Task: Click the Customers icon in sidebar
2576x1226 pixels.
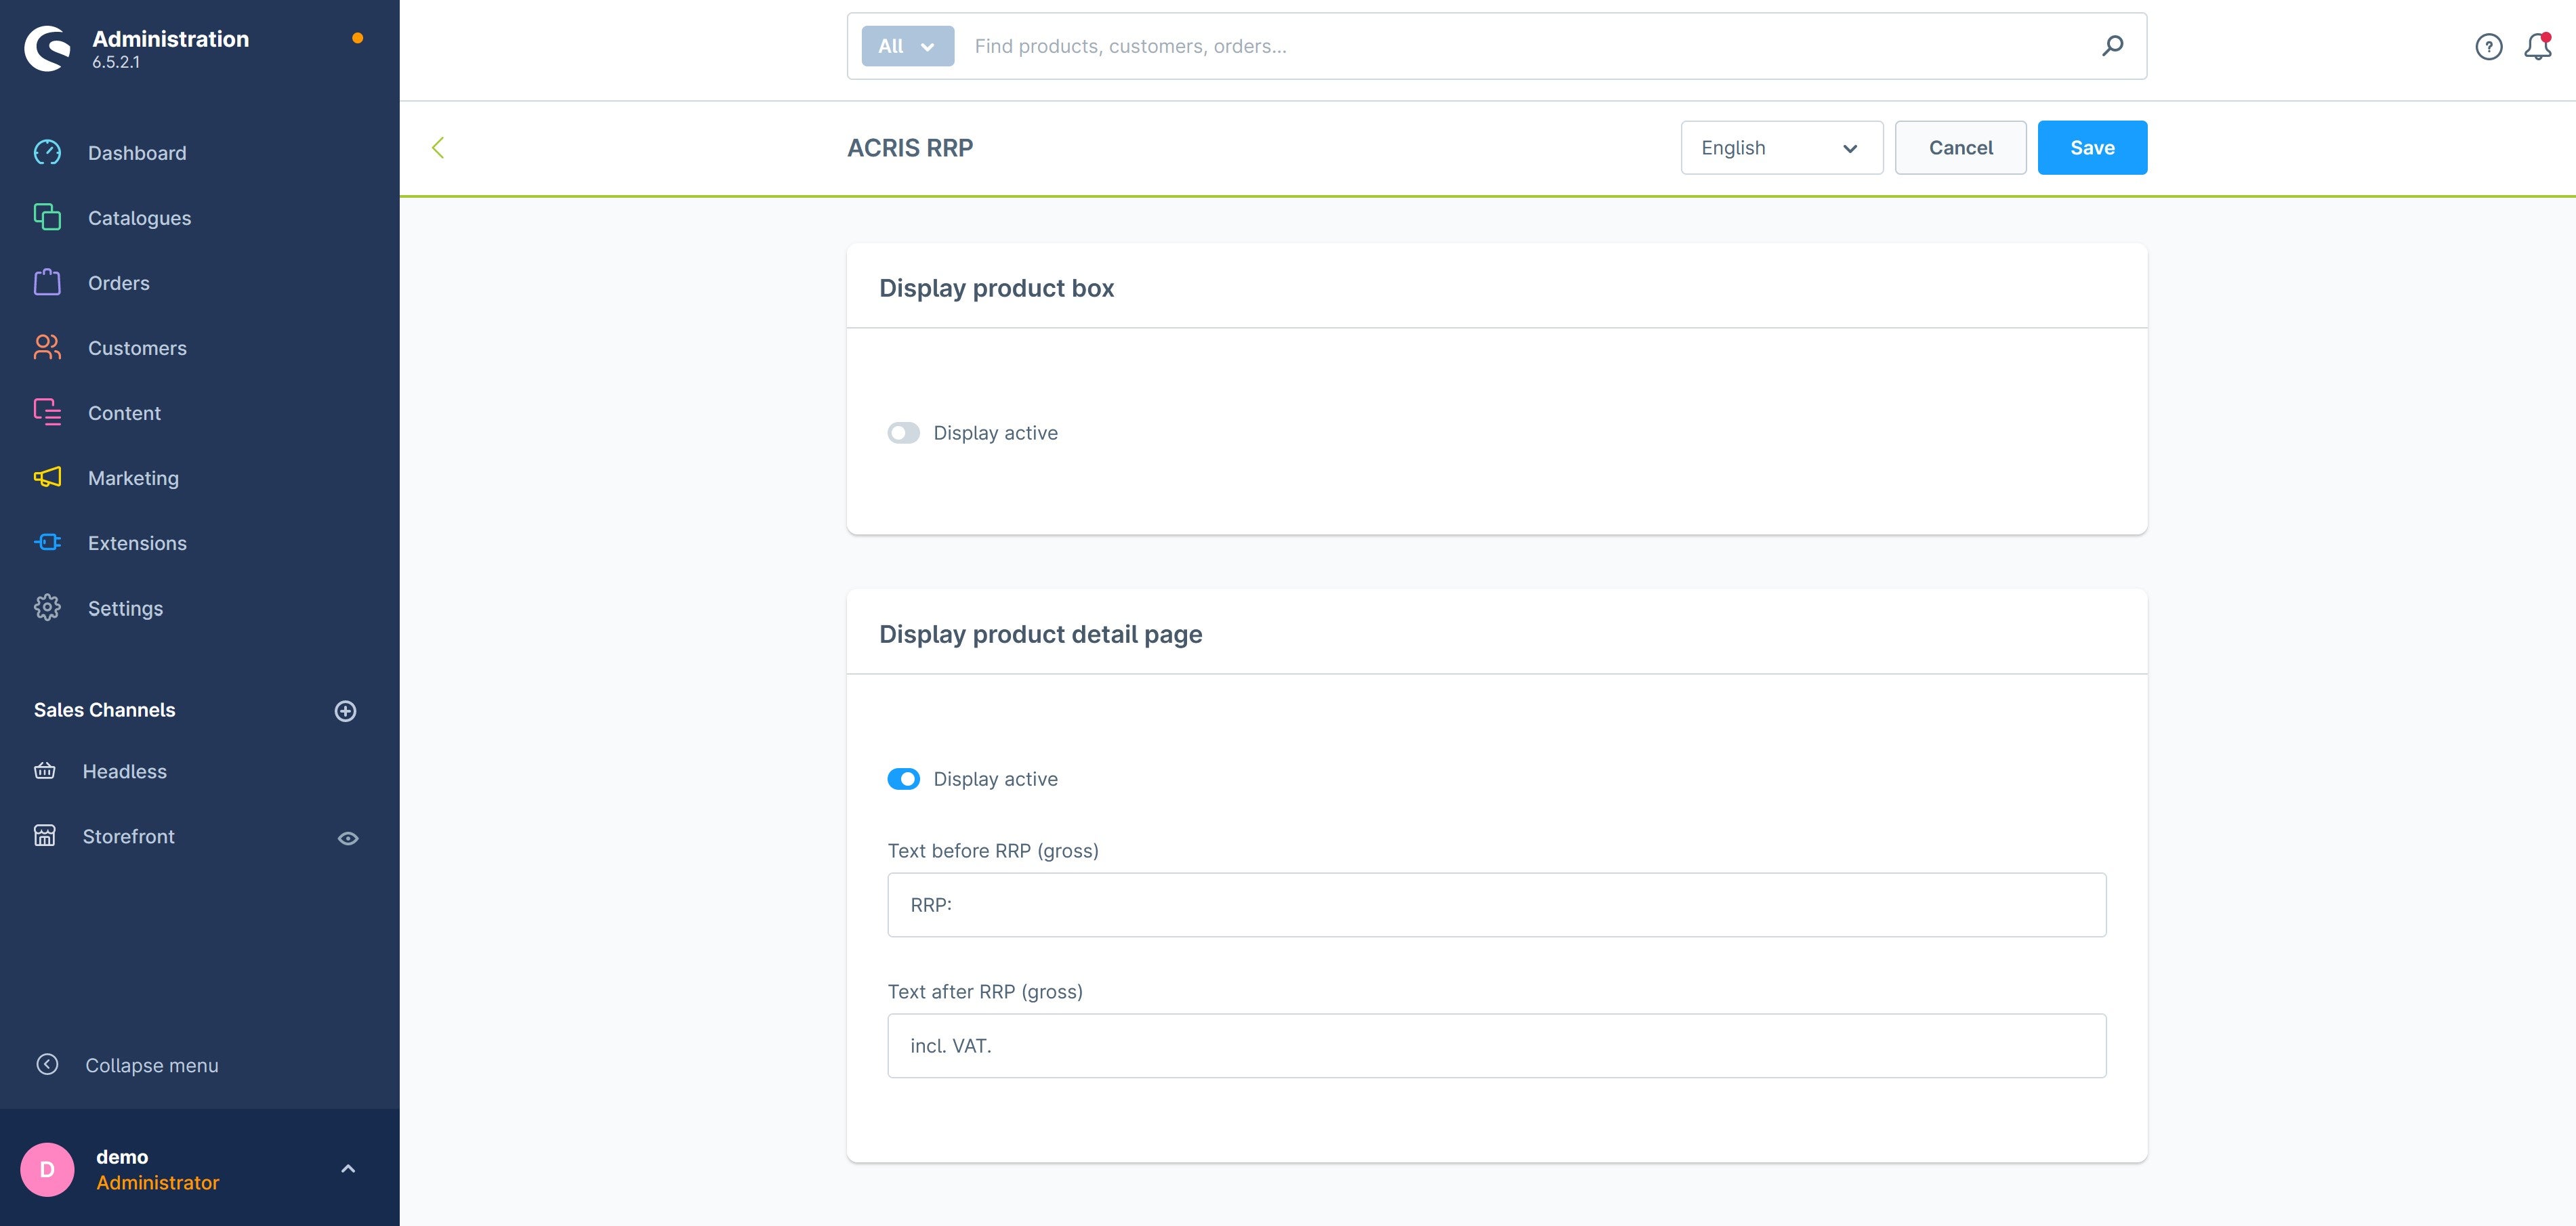Action: pos(47,347)
